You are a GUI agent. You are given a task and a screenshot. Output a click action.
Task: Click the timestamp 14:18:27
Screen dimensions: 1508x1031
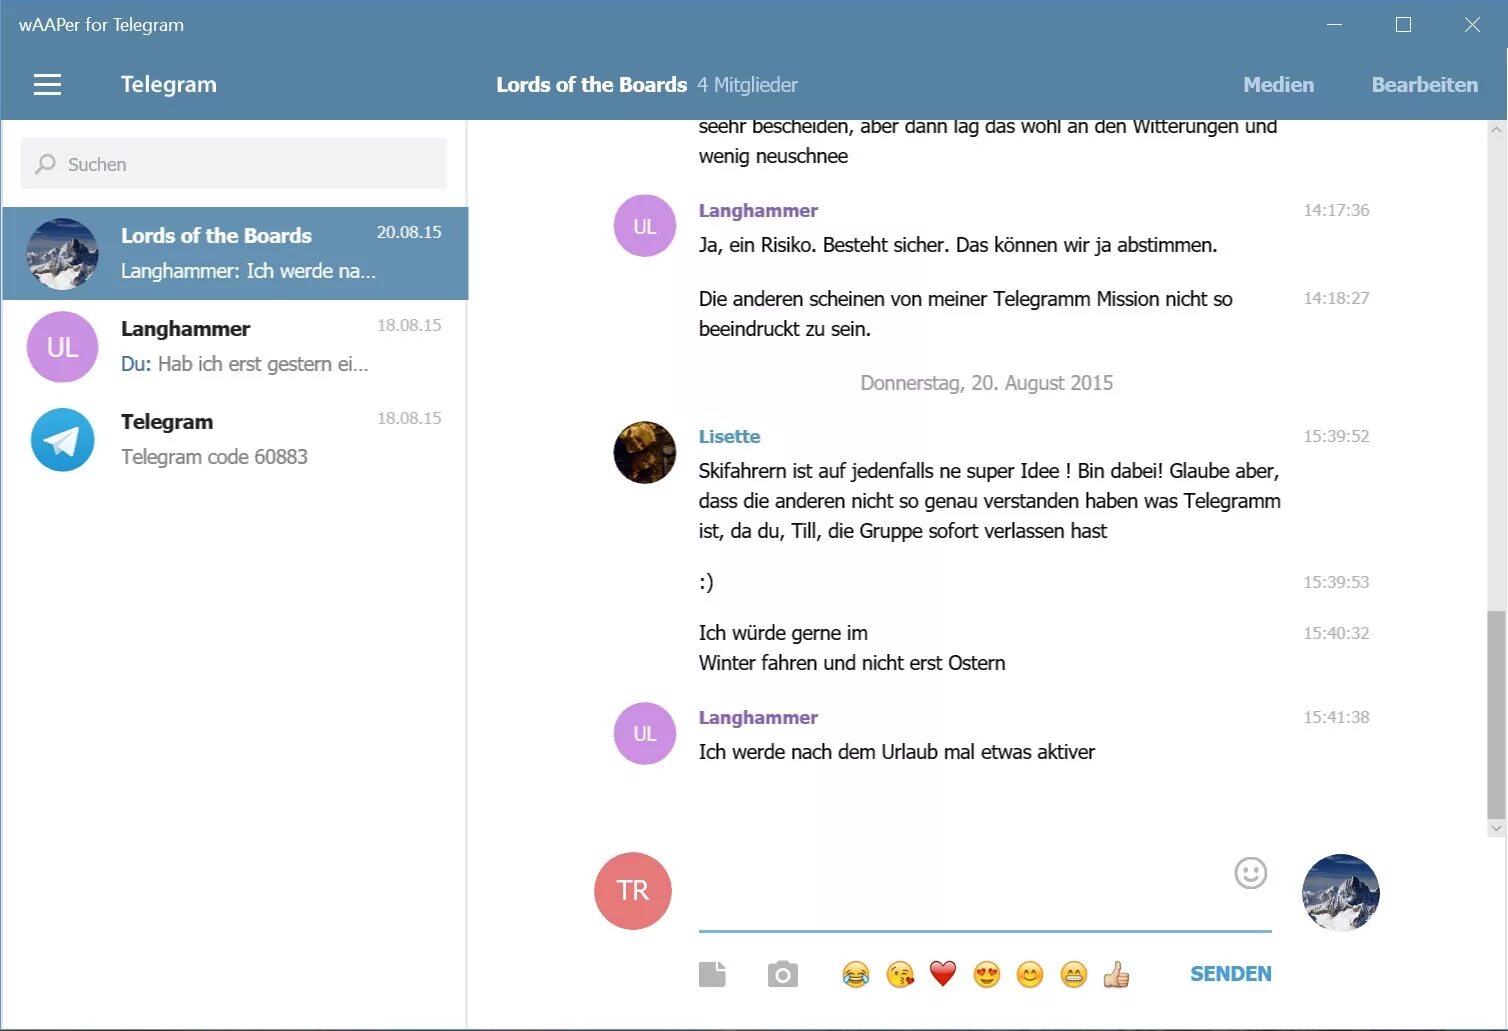(1336, 298)
